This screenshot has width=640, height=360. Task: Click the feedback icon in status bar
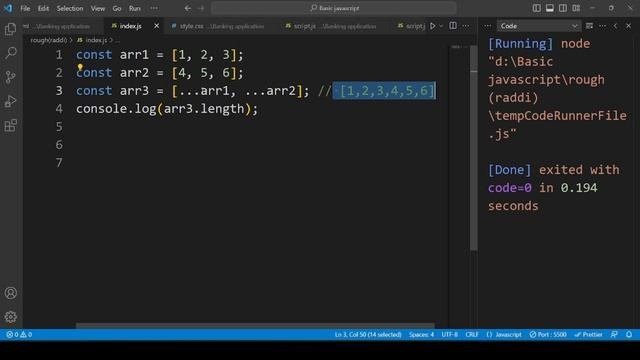coord(614,335)
